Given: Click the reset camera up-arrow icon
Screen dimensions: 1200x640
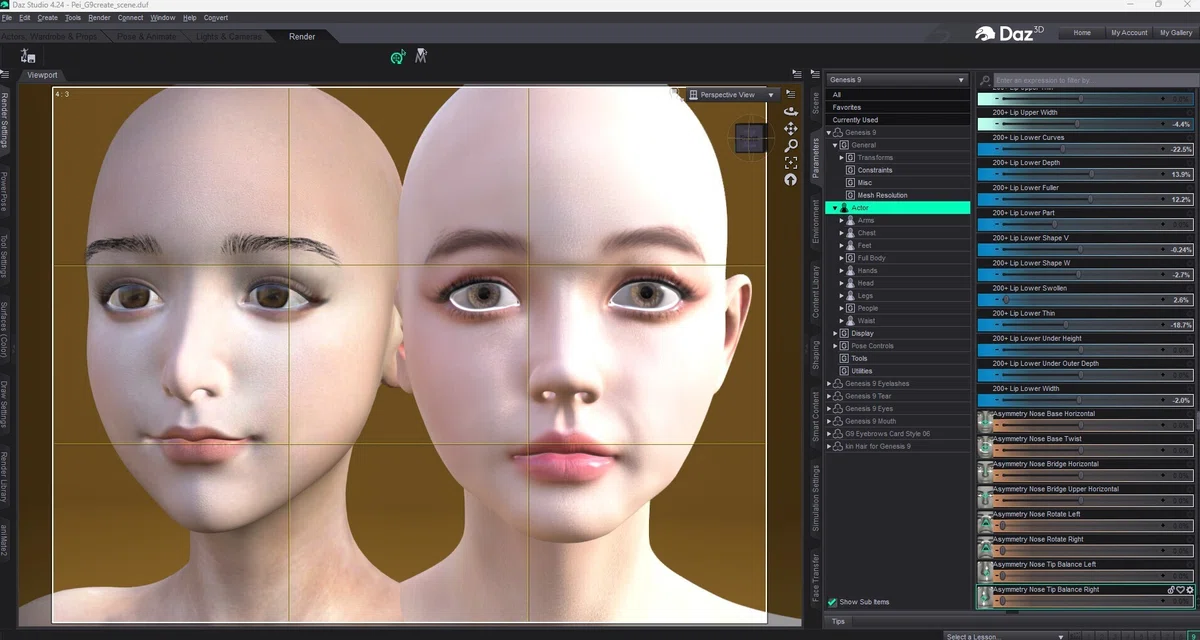Looking at the screenshot, I should click(790, 180).
